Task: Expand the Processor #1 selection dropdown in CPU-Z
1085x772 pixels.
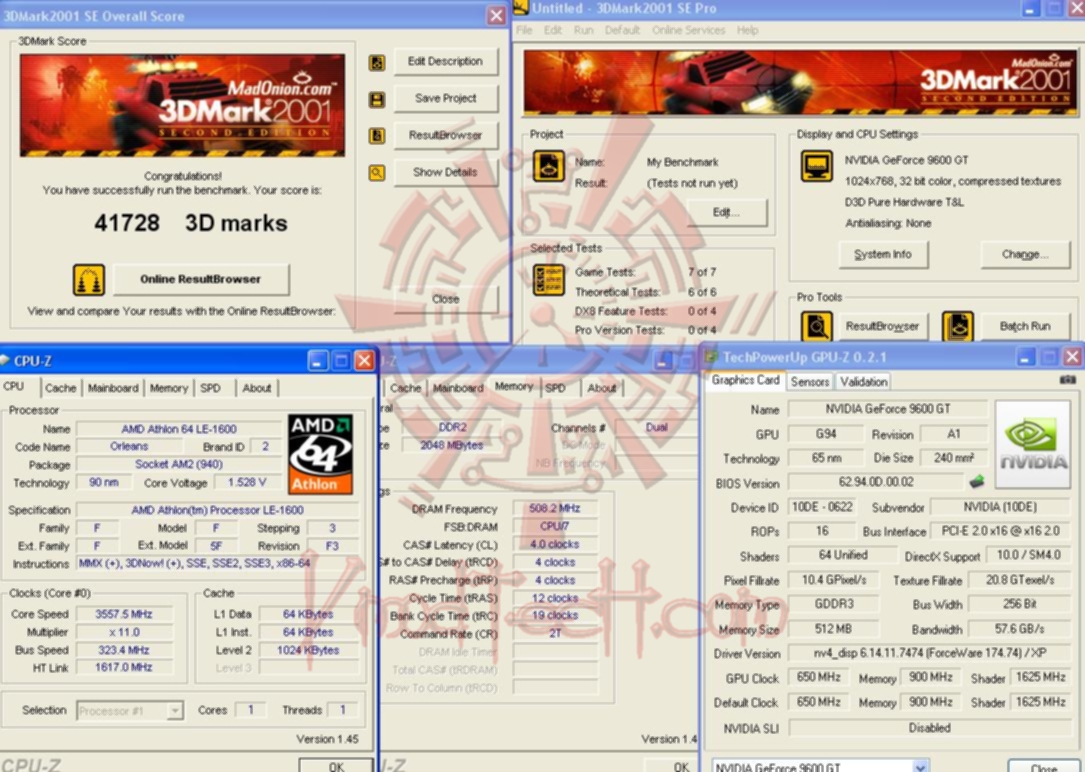Action: 175,710
